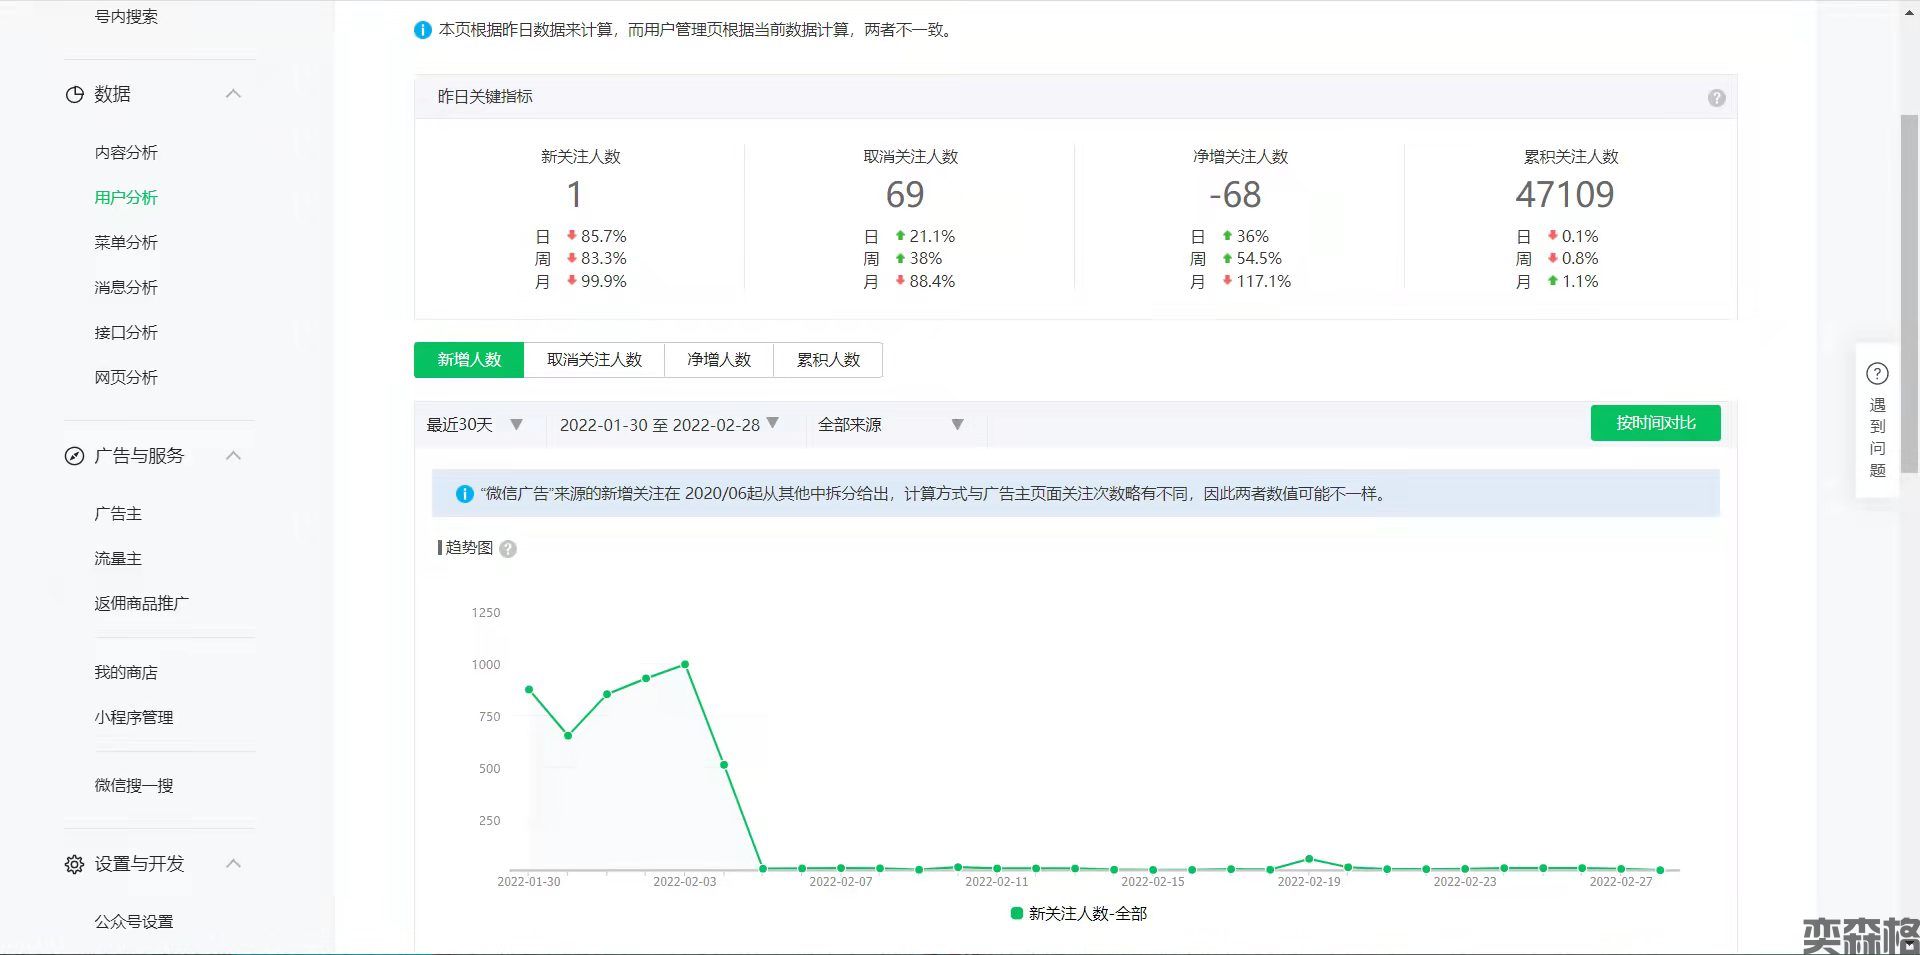Switch to 累积人数 tab

point(827,360)
